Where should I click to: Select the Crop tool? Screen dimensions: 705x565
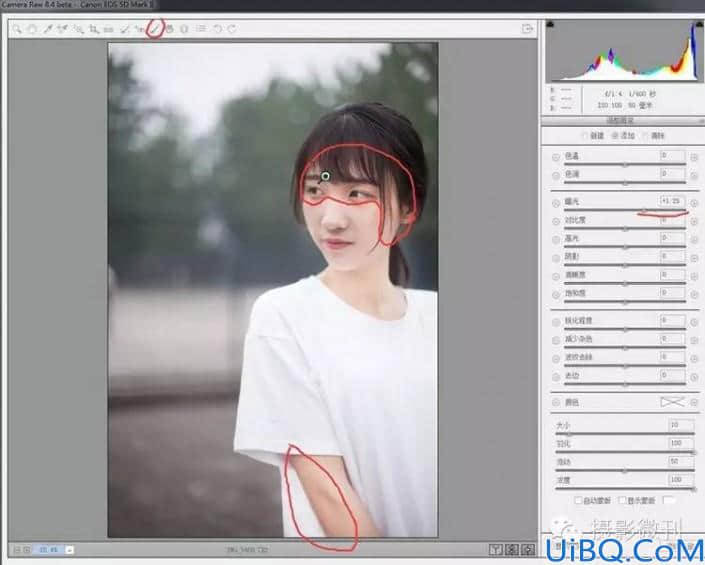click(x=94, y=29)
